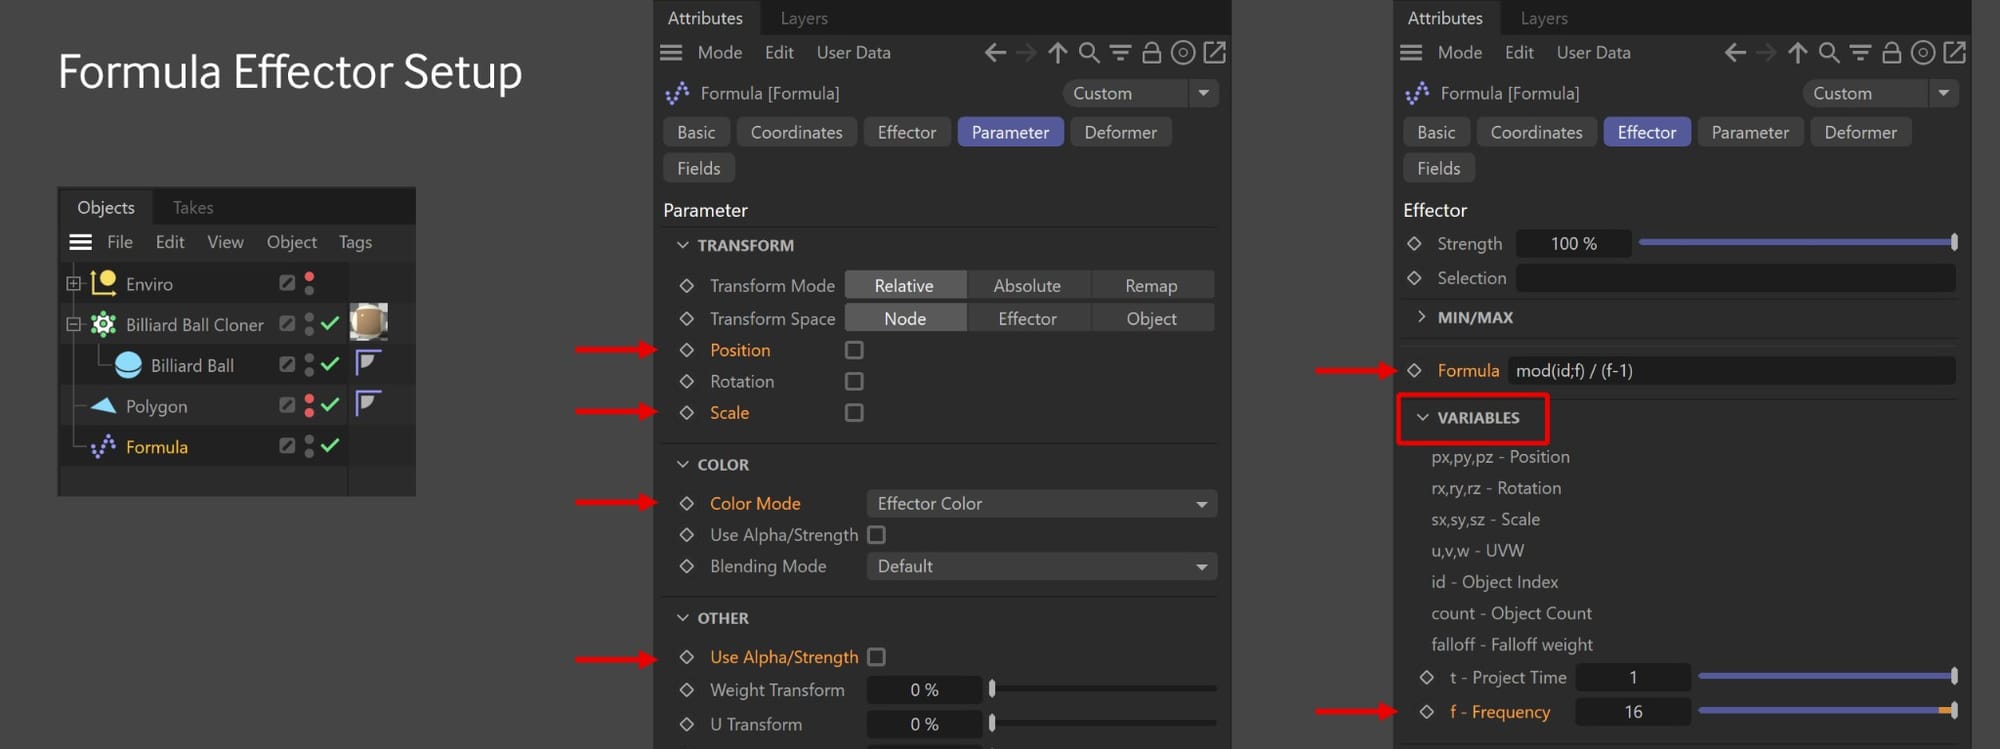The height and width of the screenshot is (749, 2000).
Task: Switch to Deformer tab in Parameter attributes panel
Action: click(x=1120, y=132)
